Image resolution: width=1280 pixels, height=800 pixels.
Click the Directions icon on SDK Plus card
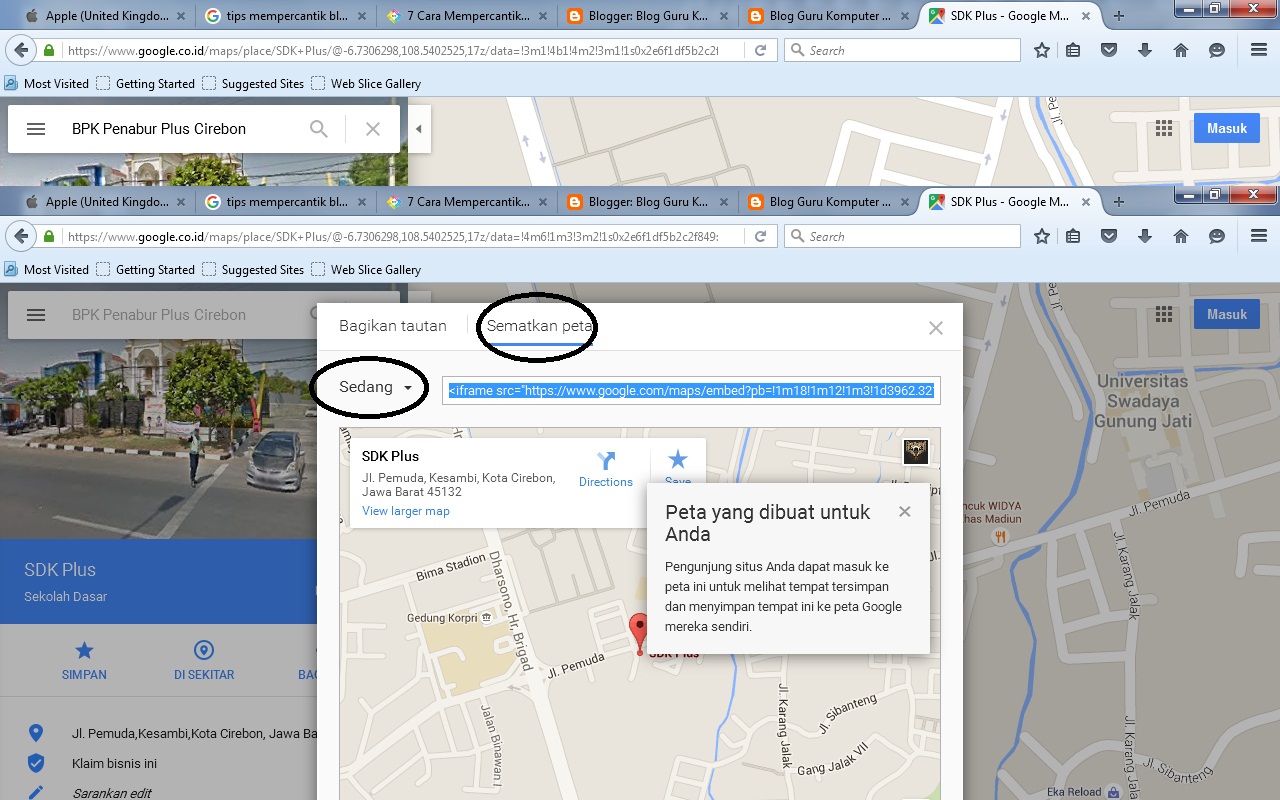pos(606,461)
